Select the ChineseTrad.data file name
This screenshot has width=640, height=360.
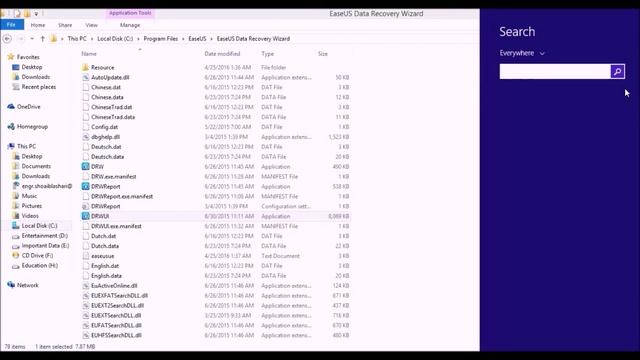pyautogui.click(x=113, y=117)
